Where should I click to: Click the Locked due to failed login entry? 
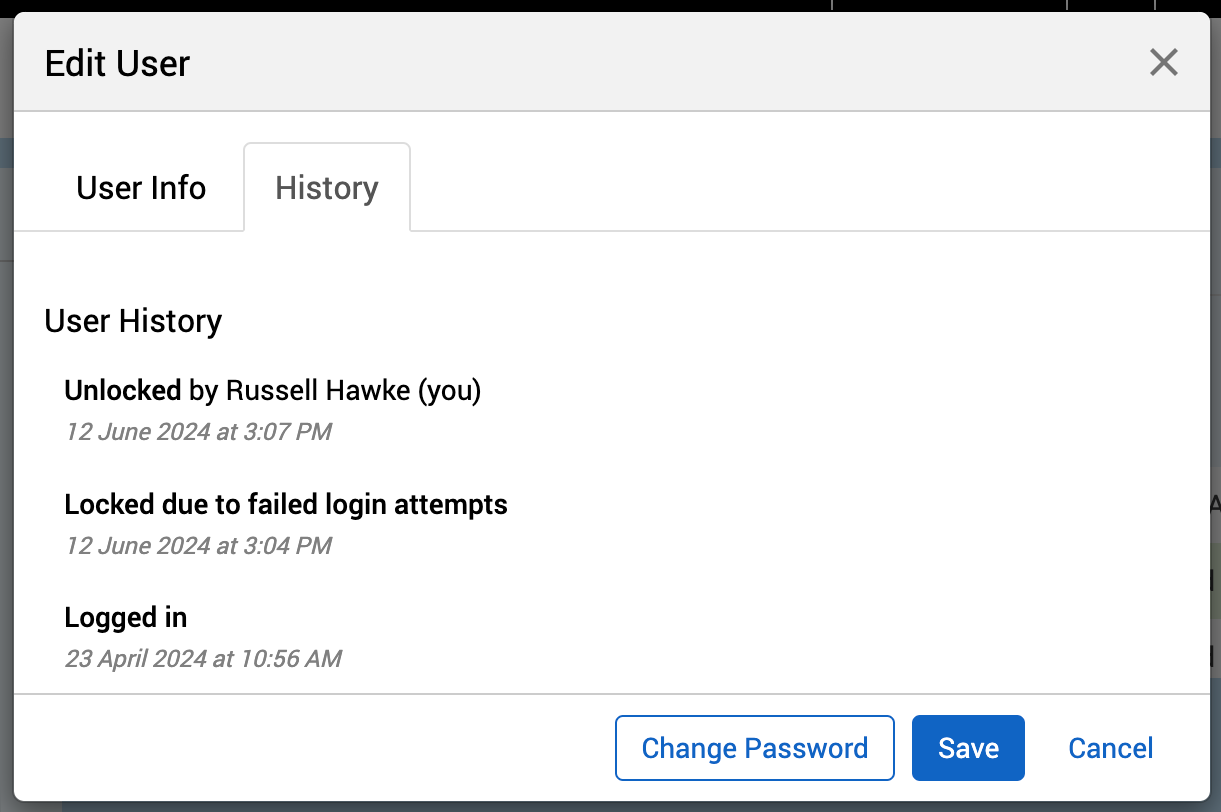pos(286,504)
